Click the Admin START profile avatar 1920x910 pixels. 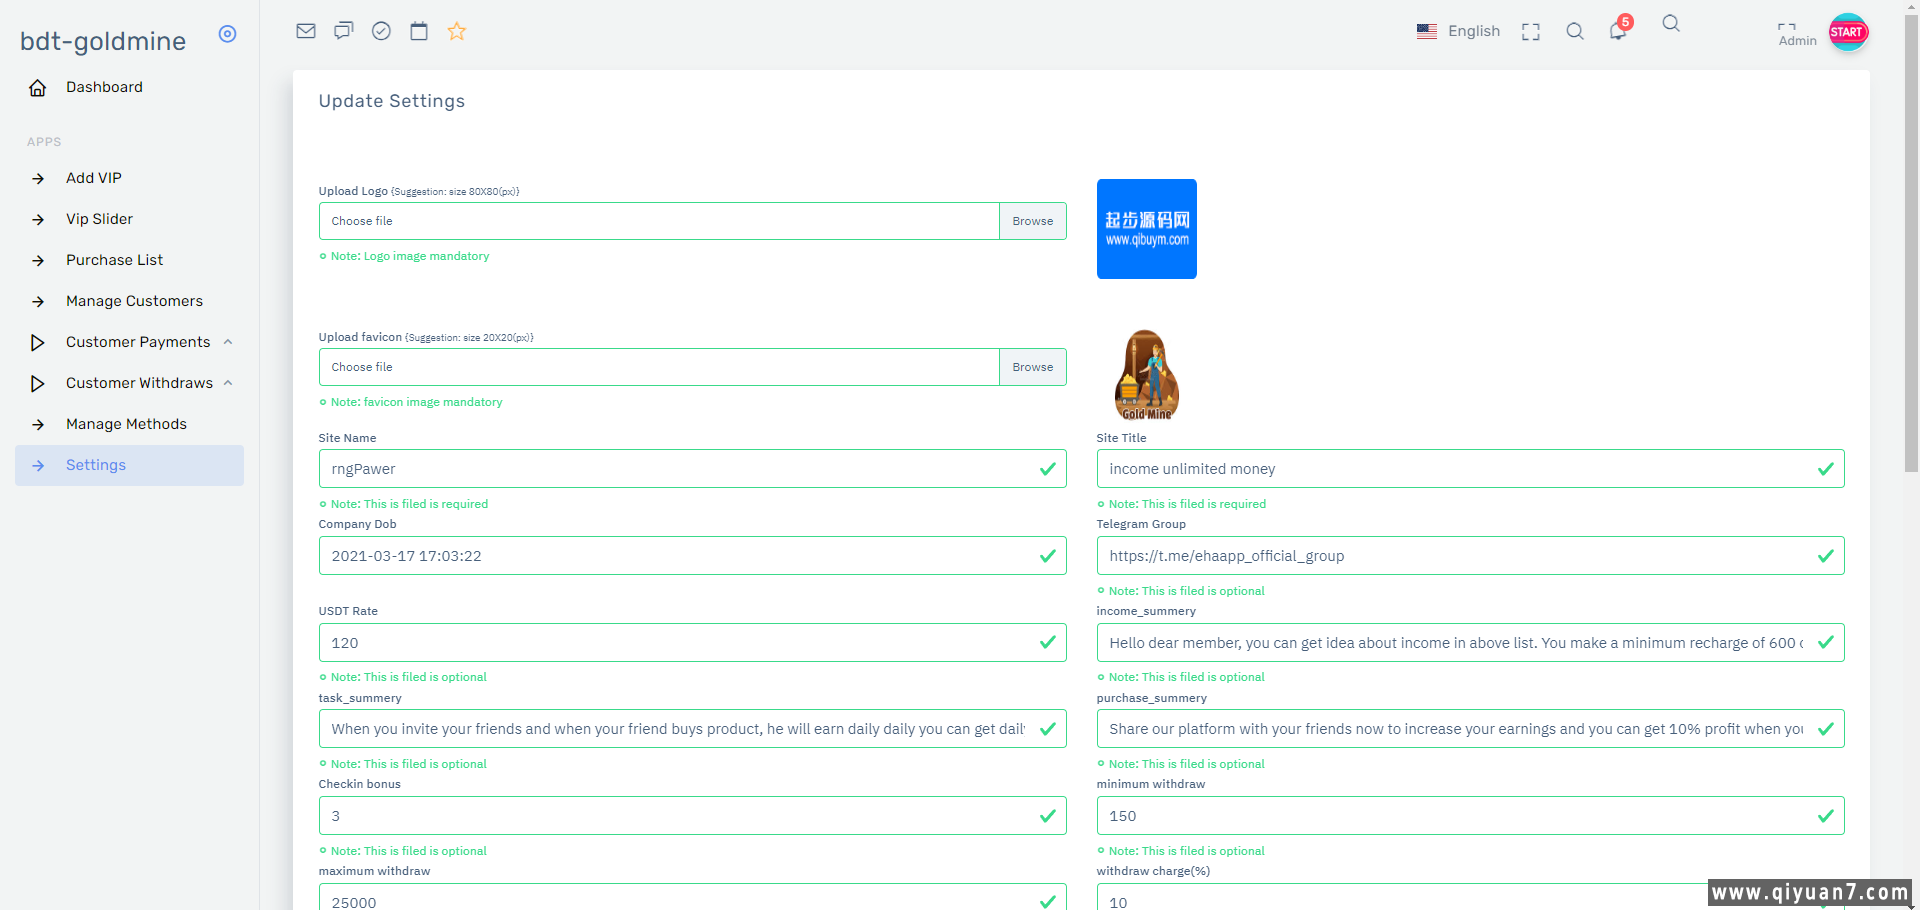(1847, 32)
